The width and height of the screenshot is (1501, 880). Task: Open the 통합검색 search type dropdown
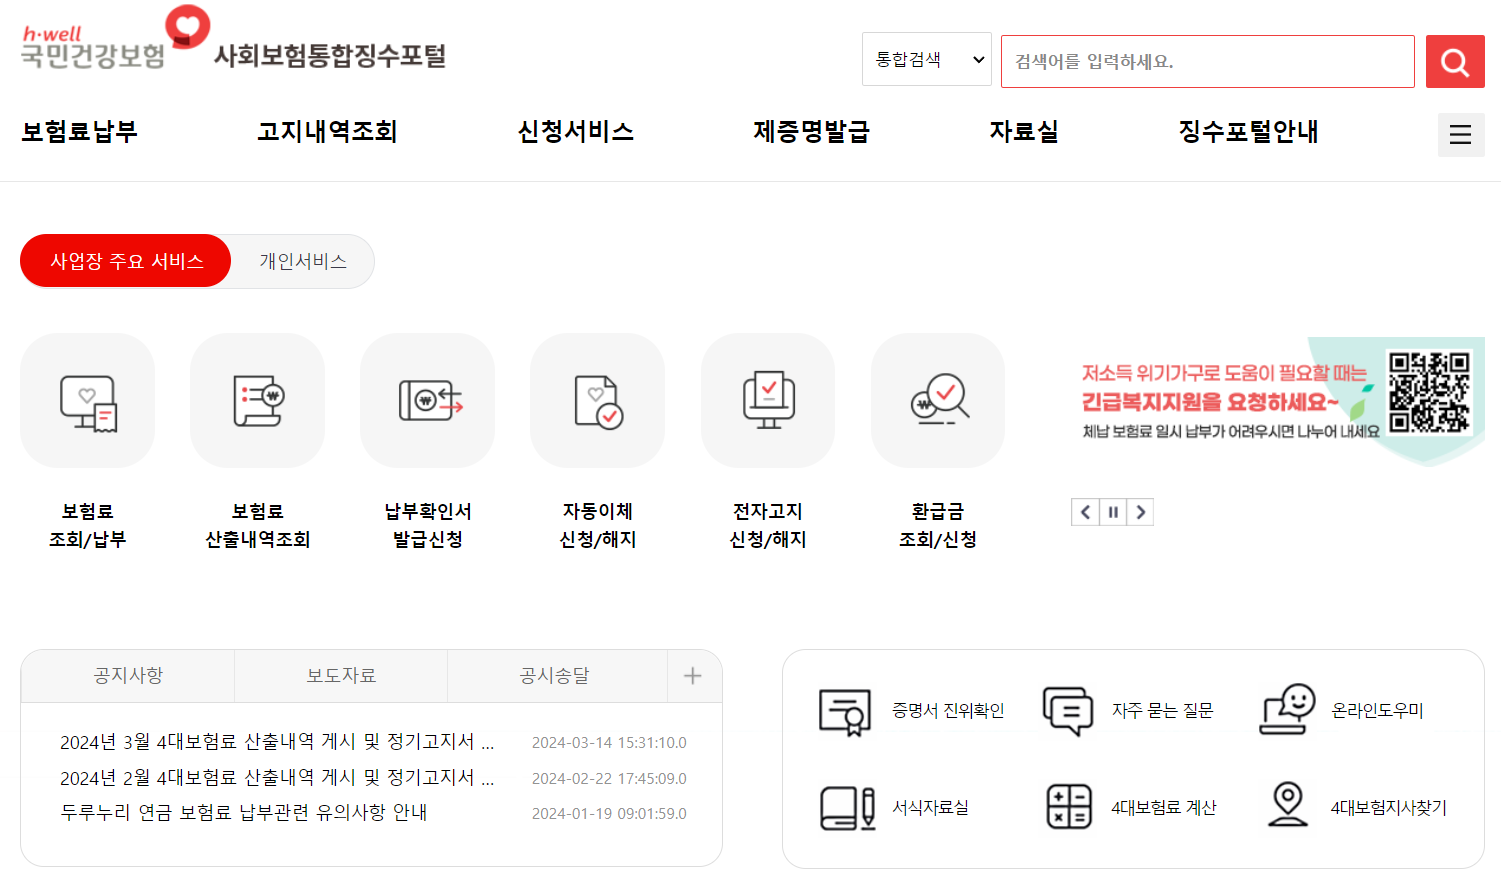[925, 60]
